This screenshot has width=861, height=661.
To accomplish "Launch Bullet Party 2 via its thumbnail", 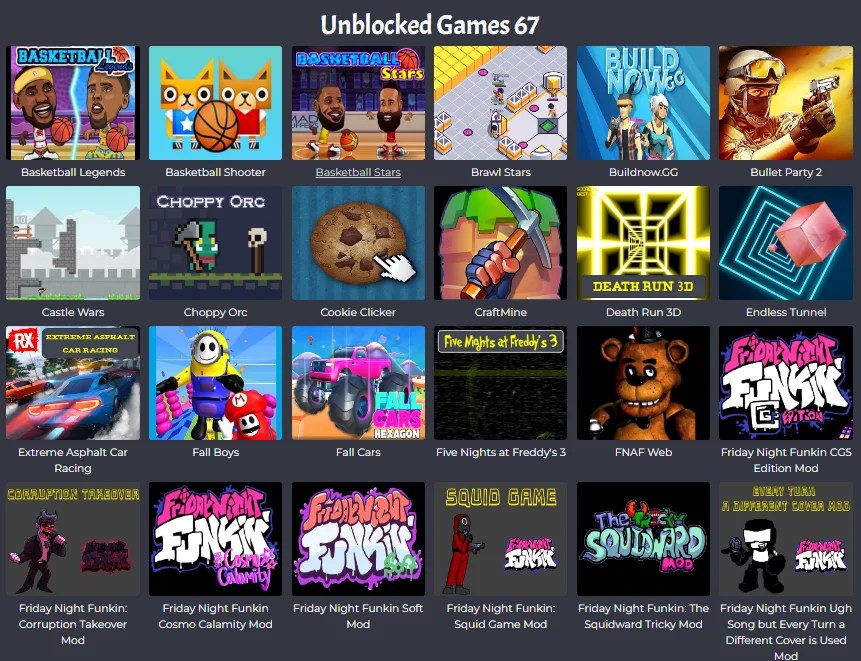I will tap(786, 103).
